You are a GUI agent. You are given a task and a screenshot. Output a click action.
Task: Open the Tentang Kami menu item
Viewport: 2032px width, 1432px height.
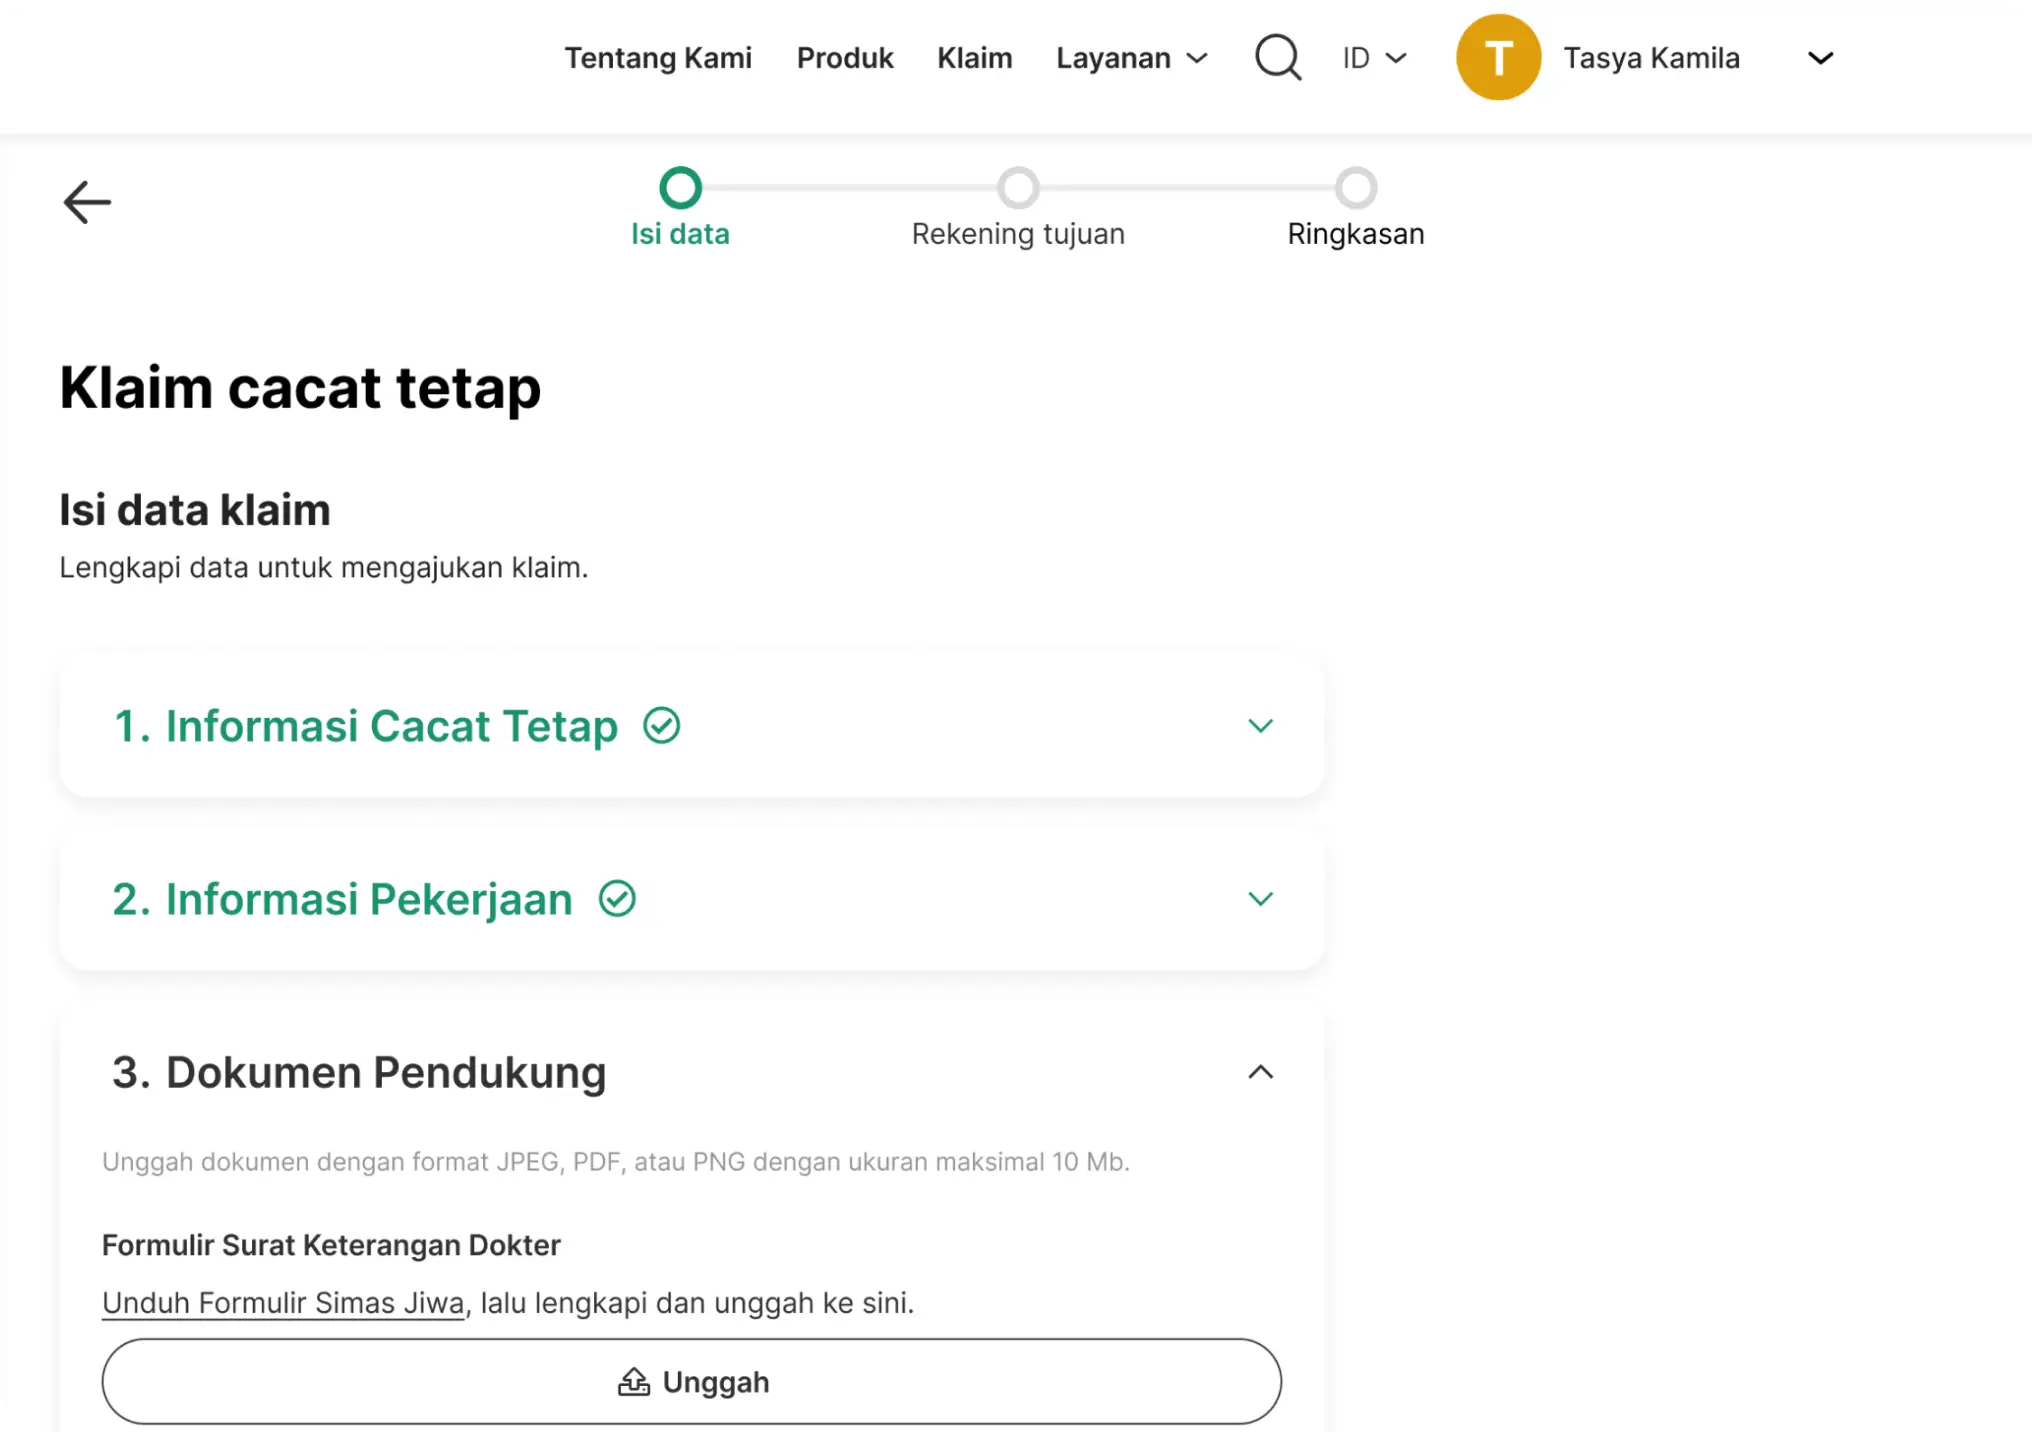click(658, 58)
